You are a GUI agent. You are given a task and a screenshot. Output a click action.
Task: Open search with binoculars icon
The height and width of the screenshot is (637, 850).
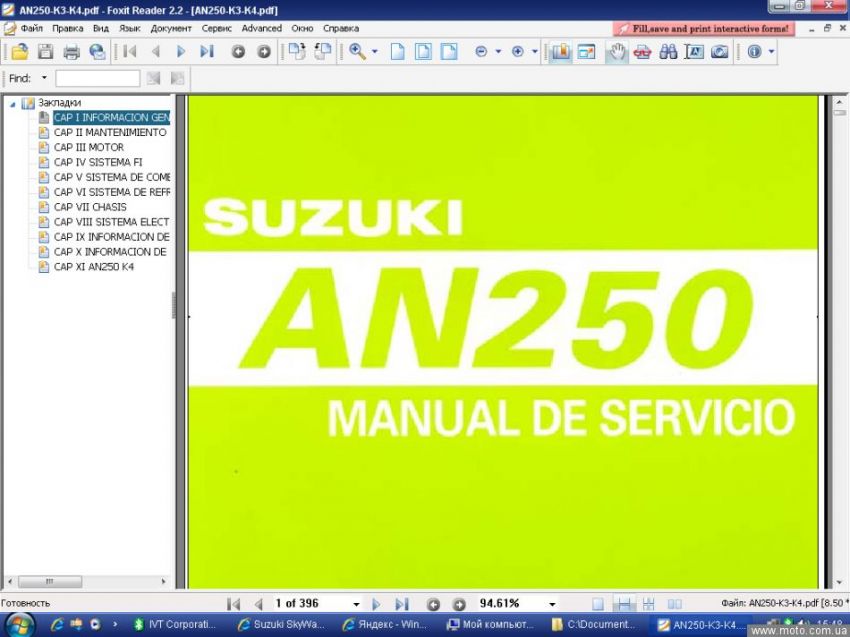pyautogui.click(x=668, y=52)
